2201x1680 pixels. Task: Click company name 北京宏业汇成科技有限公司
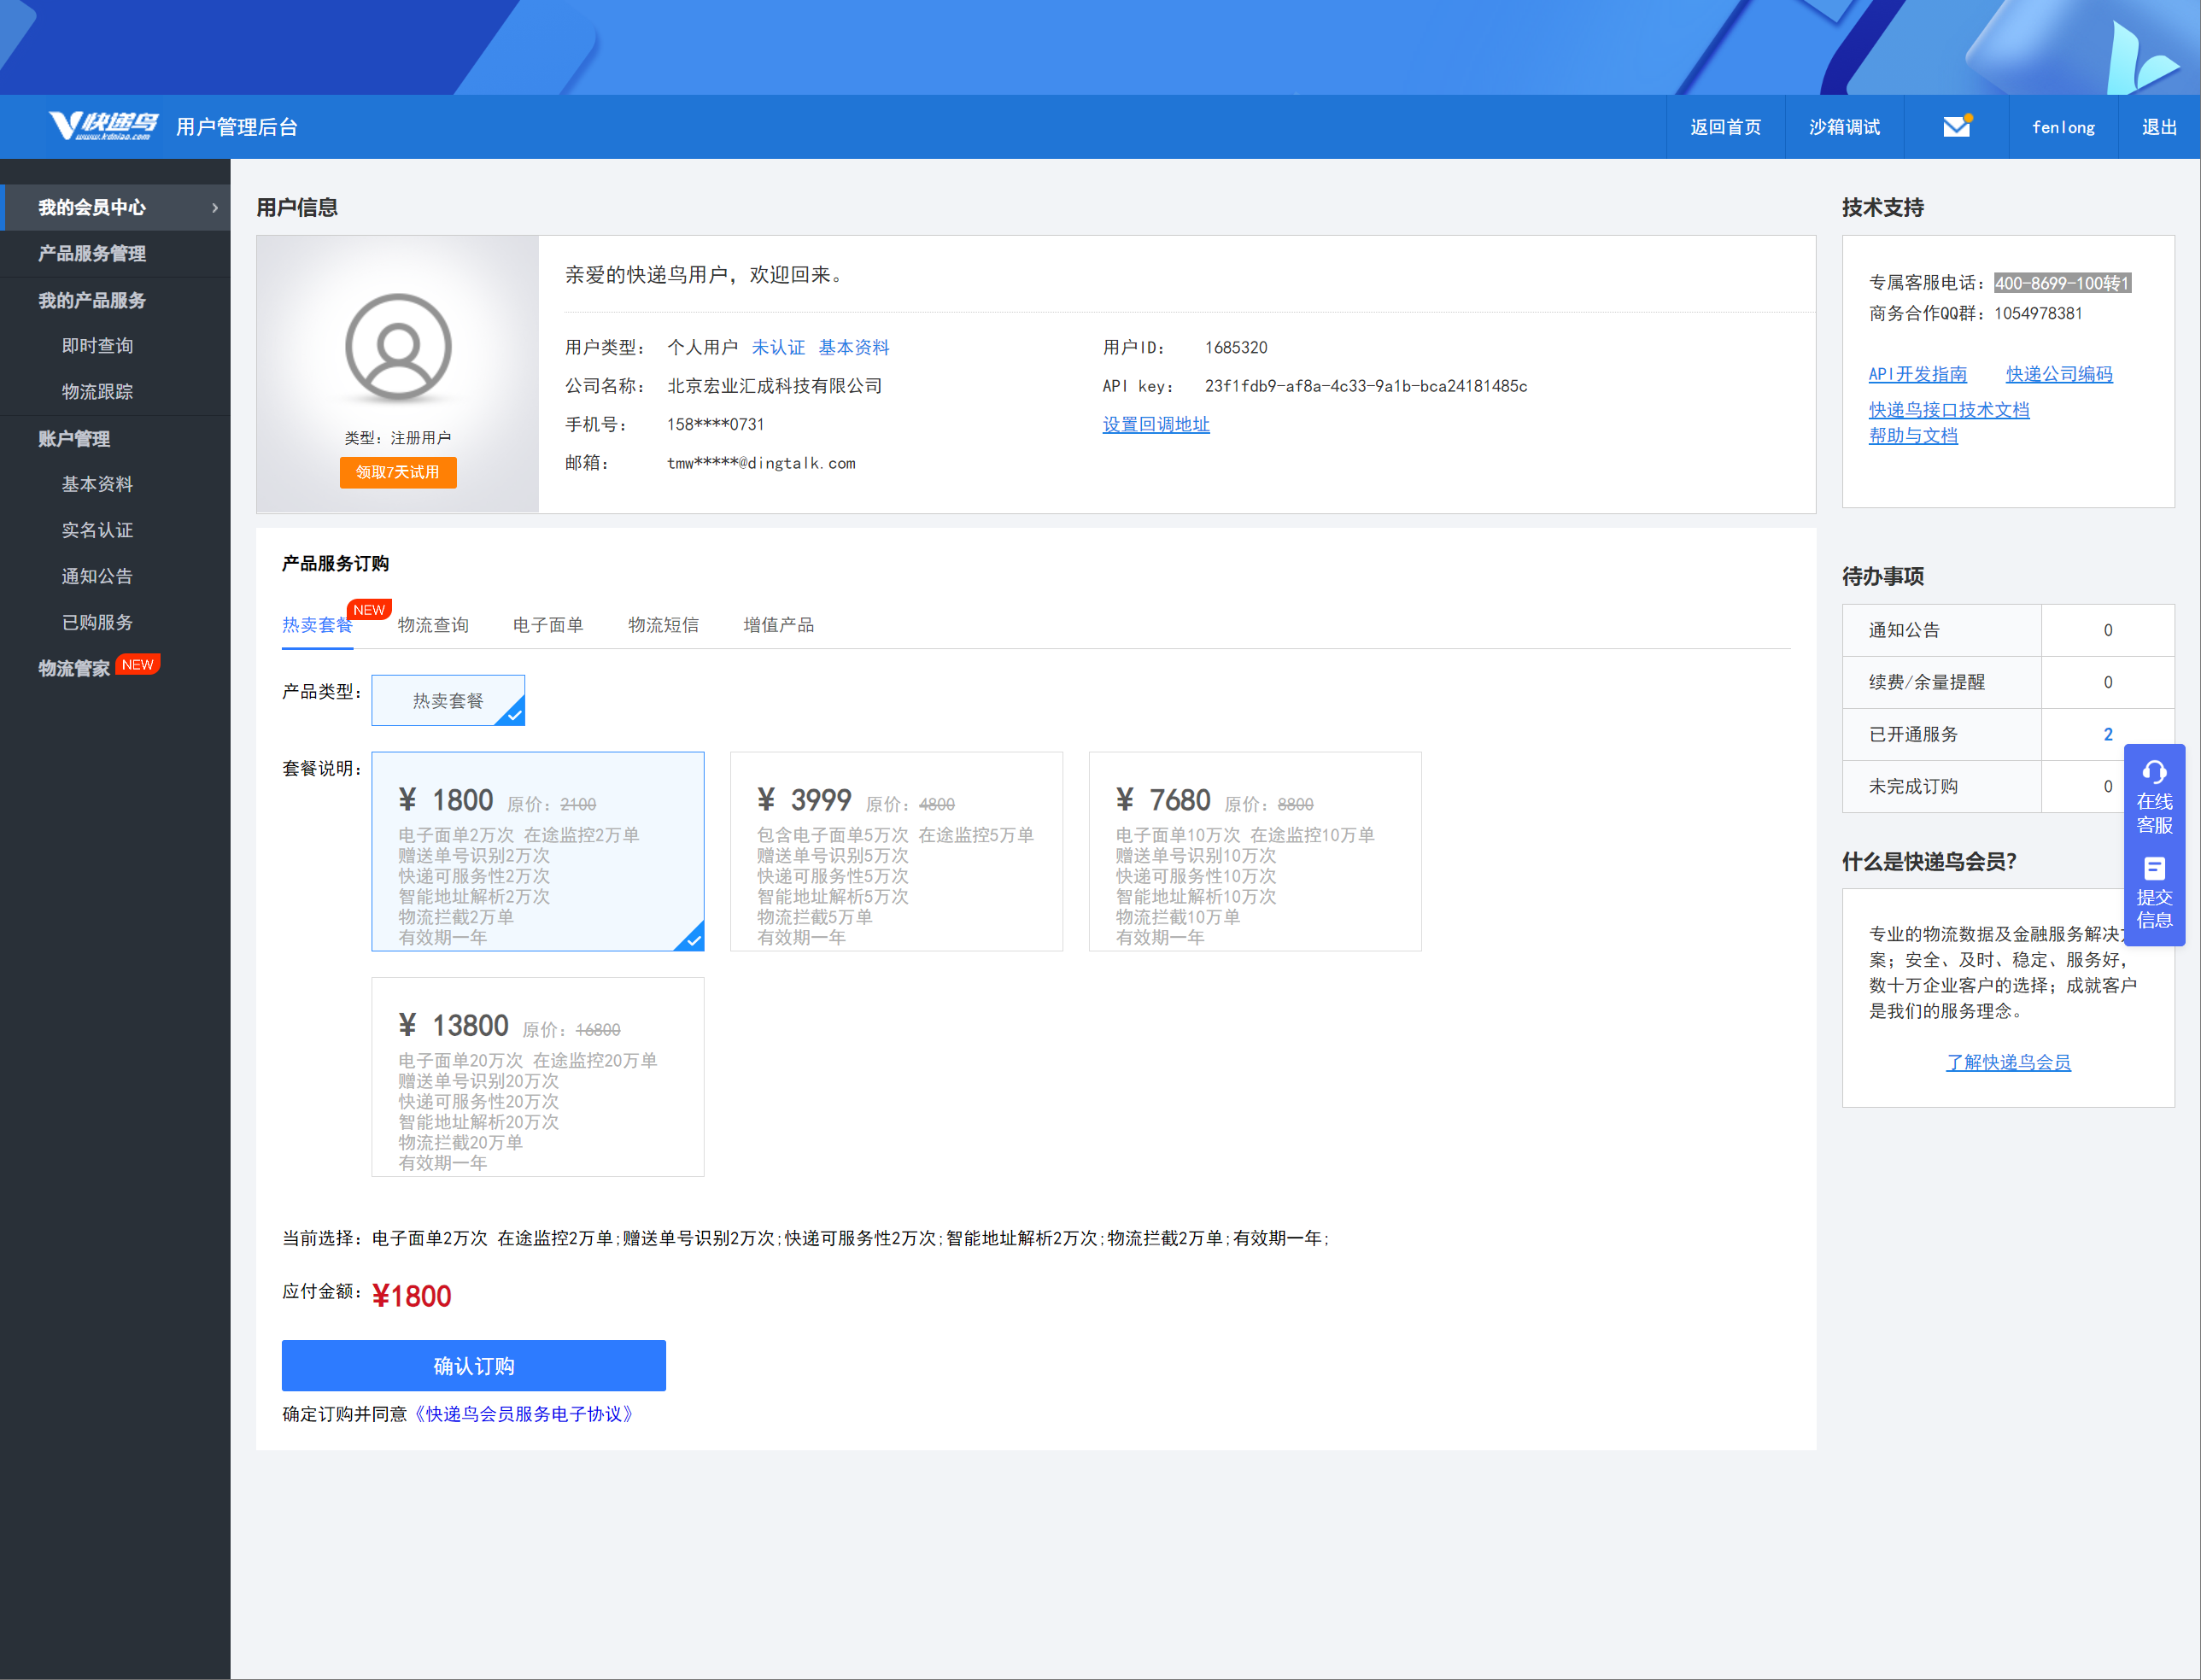(774, 386)
